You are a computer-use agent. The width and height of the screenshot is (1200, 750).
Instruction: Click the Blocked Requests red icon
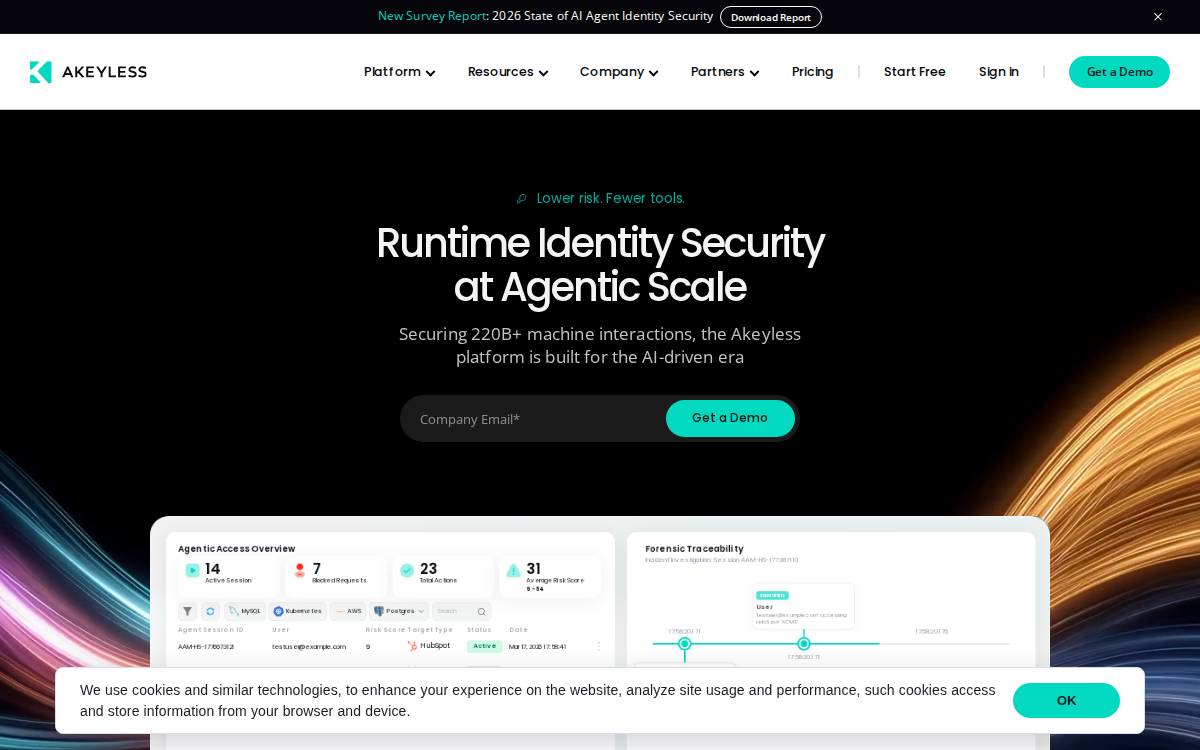tap(299, 570)
